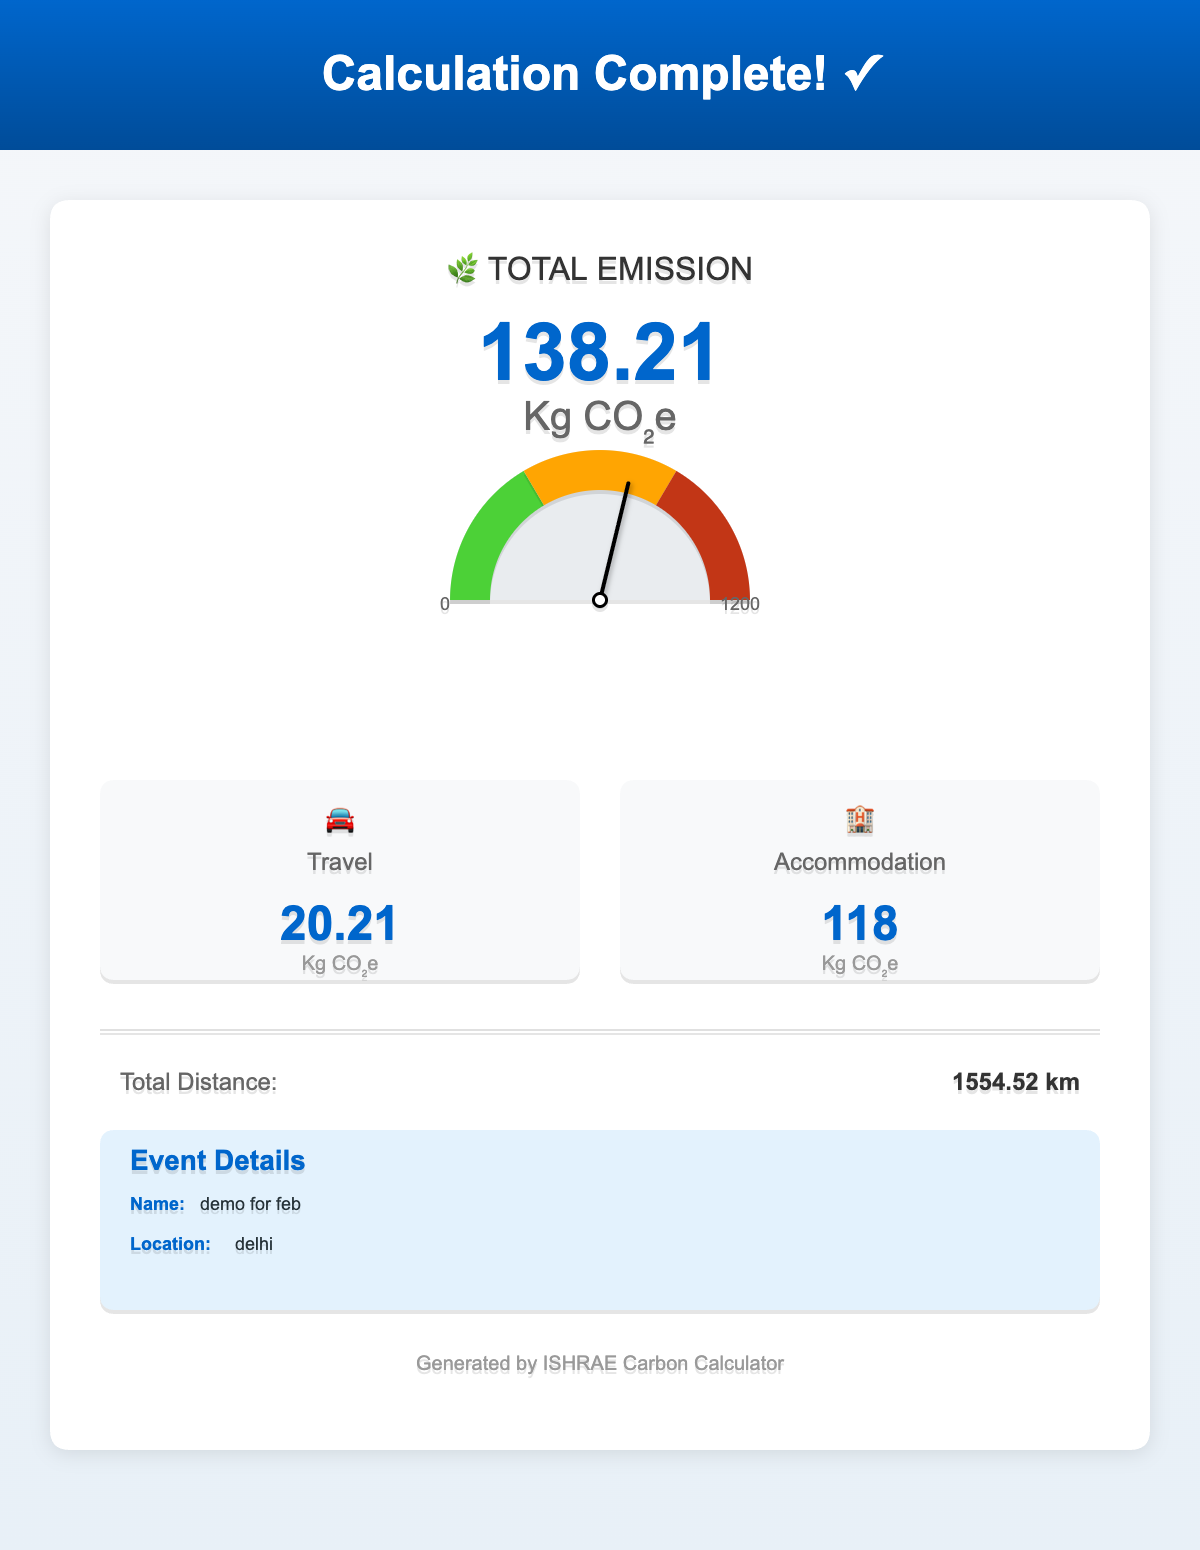Click the 138.21 total emission value
The height and width of the screenshot is (1550, 1200).
click(599, 352)
